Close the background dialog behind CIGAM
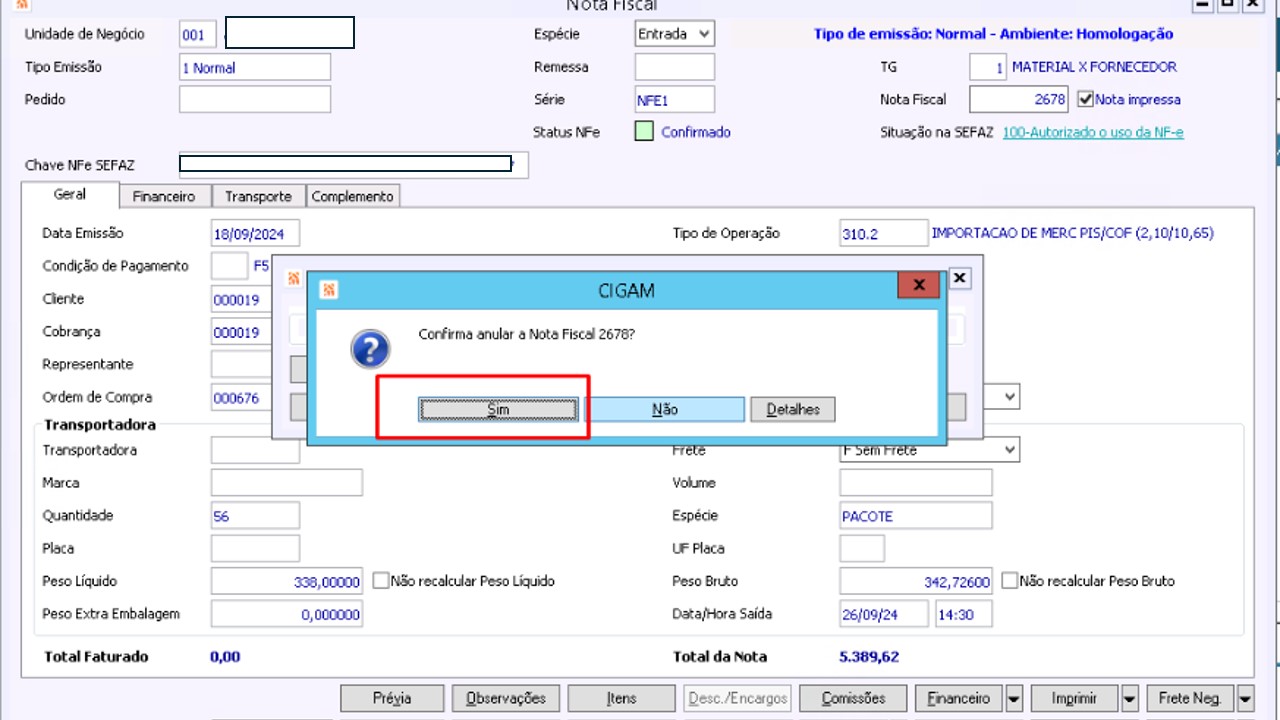1280x720 pixels. (x=959, y=278)
